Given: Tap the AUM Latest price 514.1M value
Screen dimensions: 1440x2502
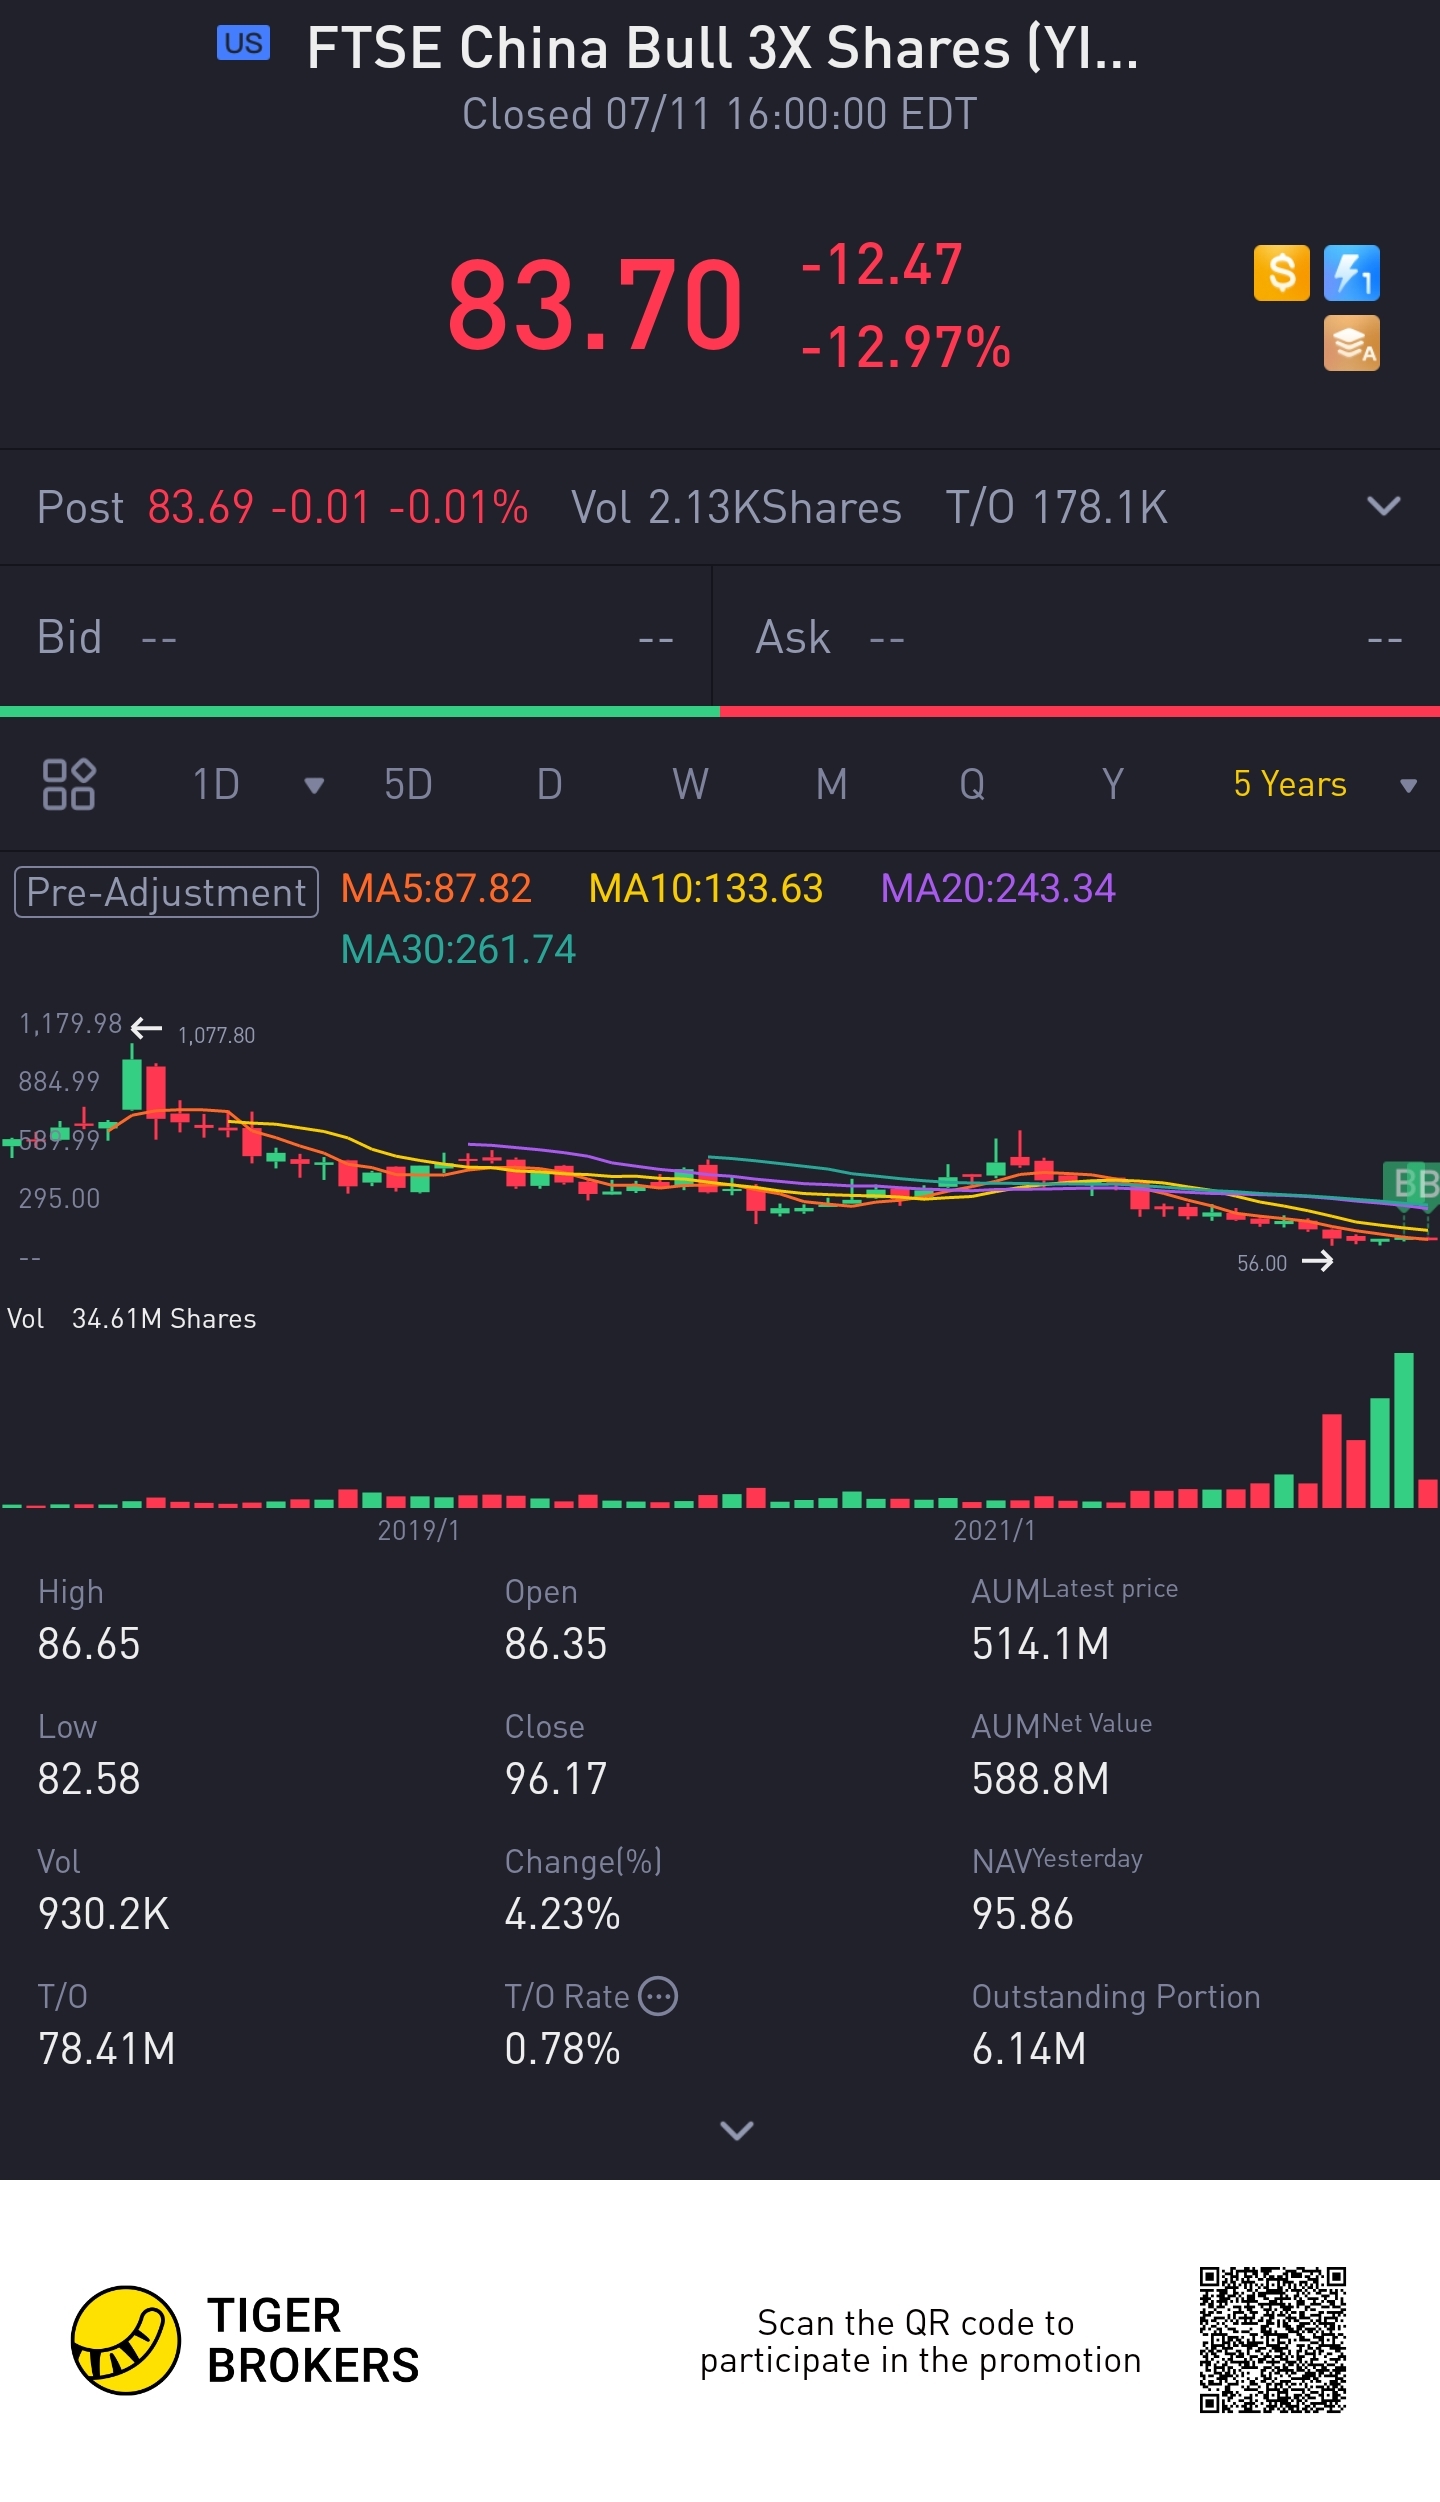Looking at the screenshot, I should (1041, 1644).
